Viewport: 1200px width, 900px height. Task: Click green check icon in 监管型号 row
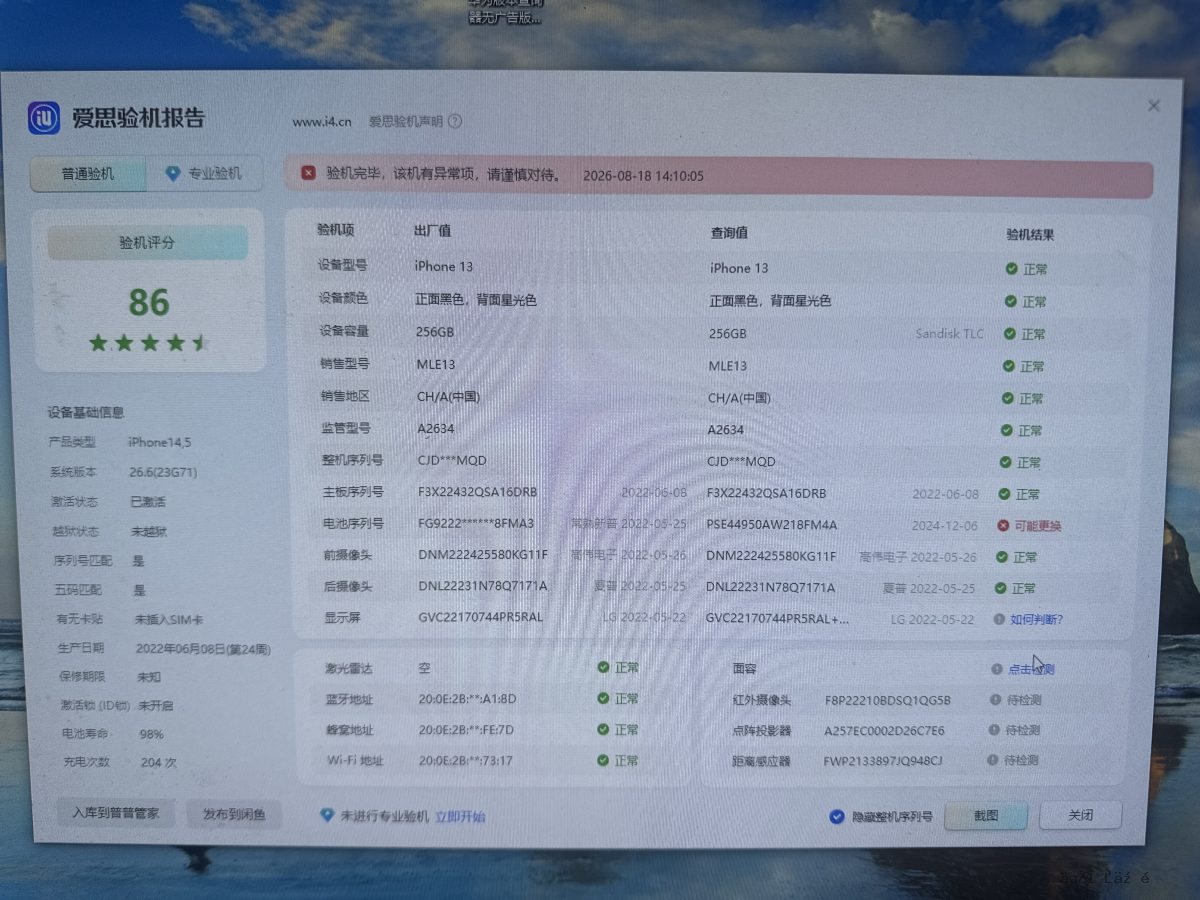1007,430
